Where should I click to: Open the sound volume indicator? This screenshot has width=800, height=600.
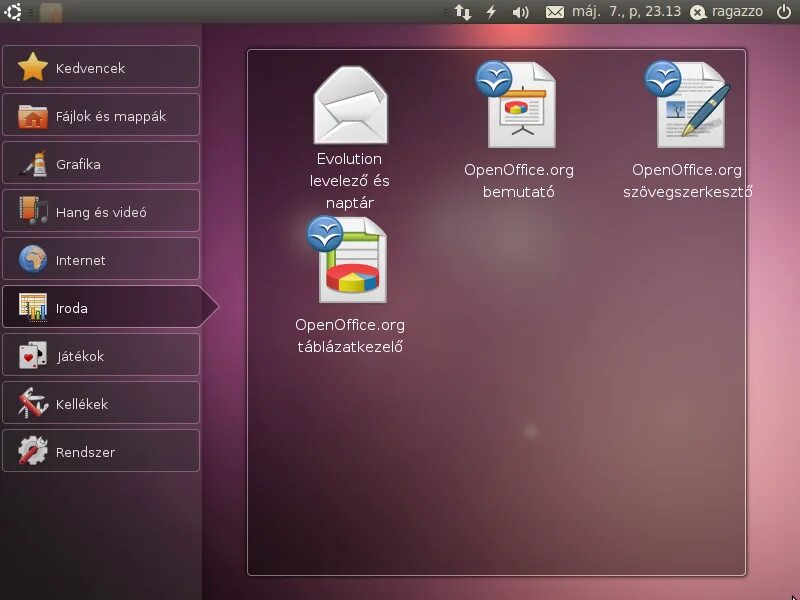[x=520, y=12]
